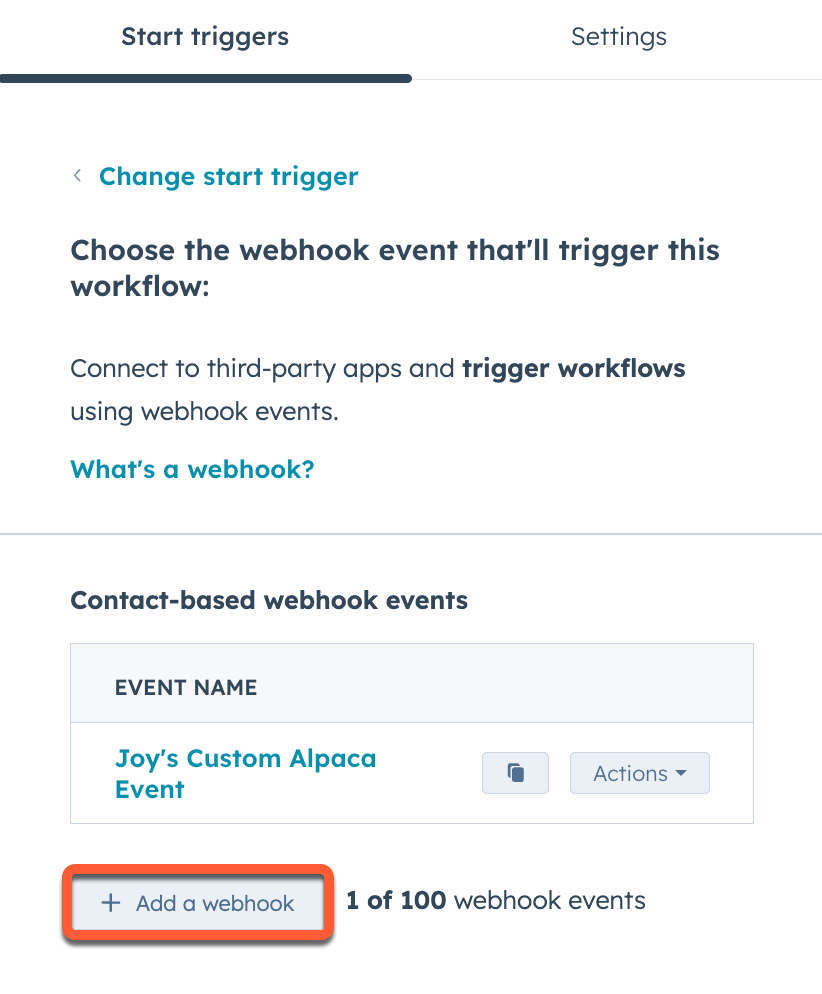Image resolution: width=822 pixels, height=994 pixels.
Task: Open the What's a webhook? link
Action: pyautogui.click(x=191, y=469)
